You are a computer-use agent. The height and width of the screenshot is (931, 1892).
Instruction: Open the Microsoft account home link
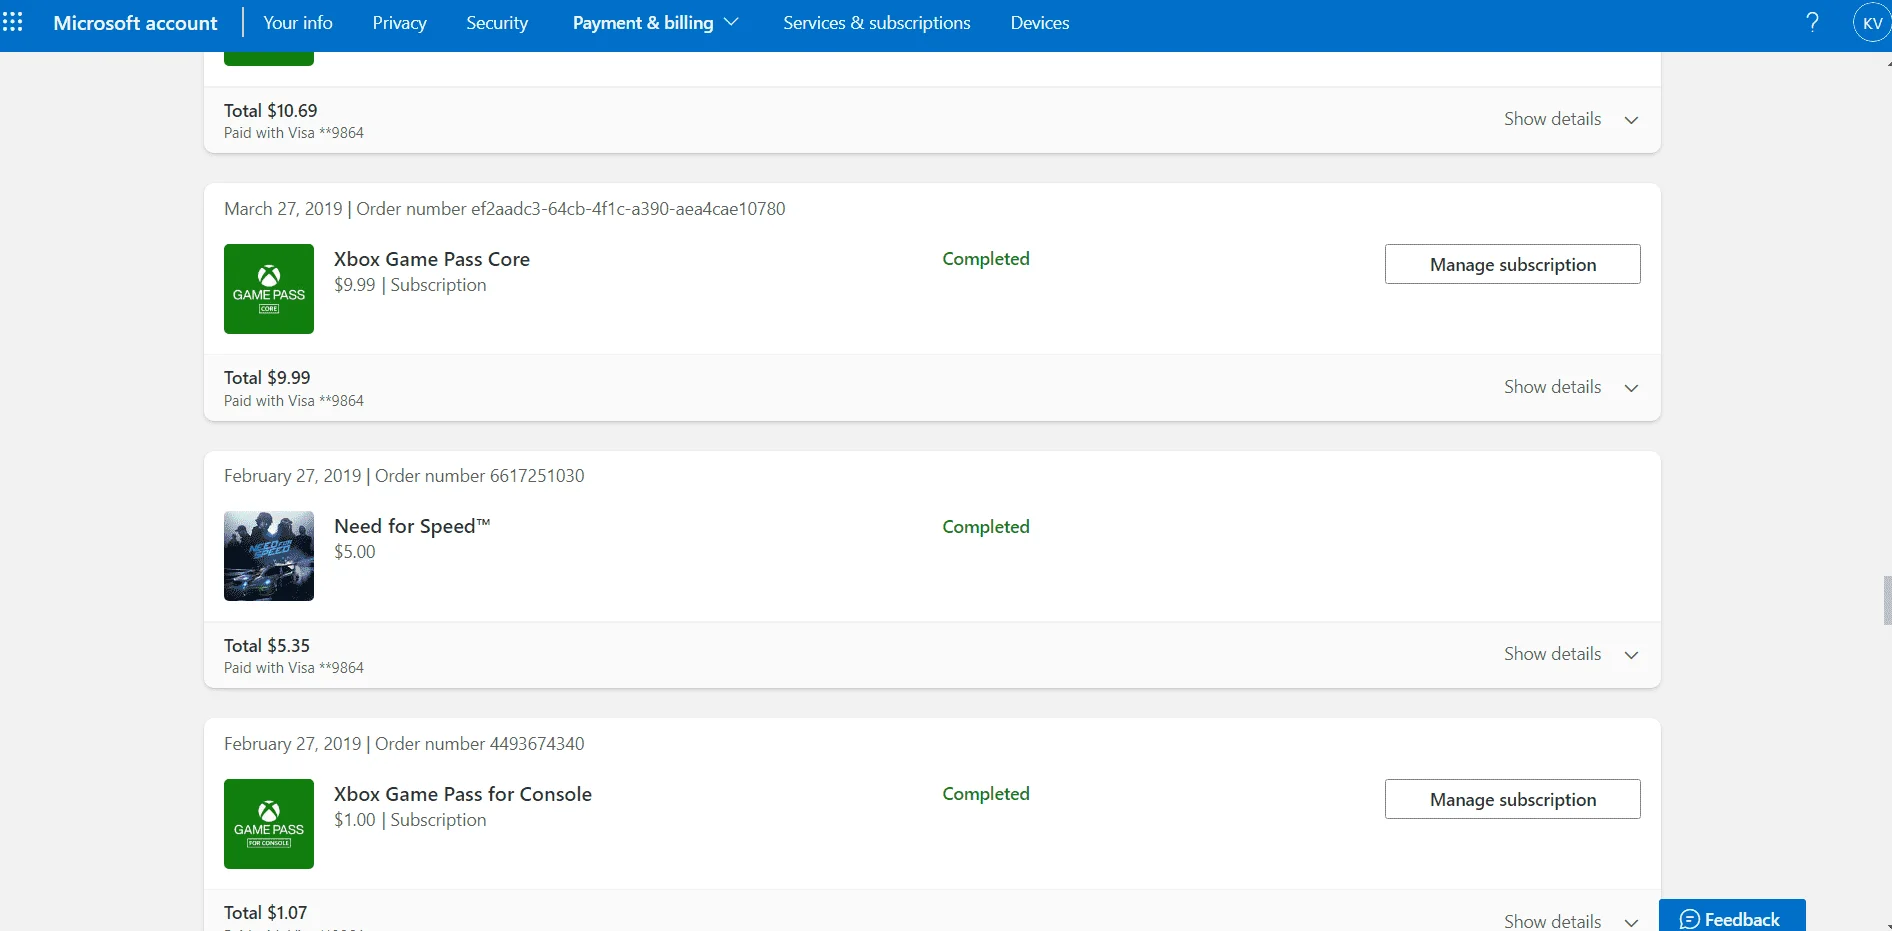coord(135,22)
